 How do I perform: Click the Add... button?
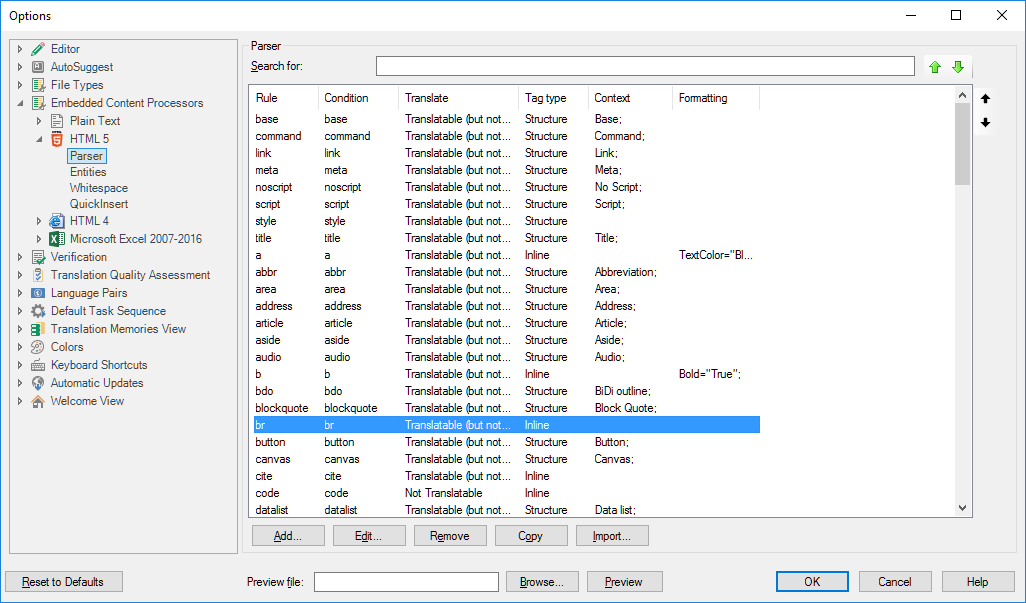pyautogui.click(x=288, y=536)
